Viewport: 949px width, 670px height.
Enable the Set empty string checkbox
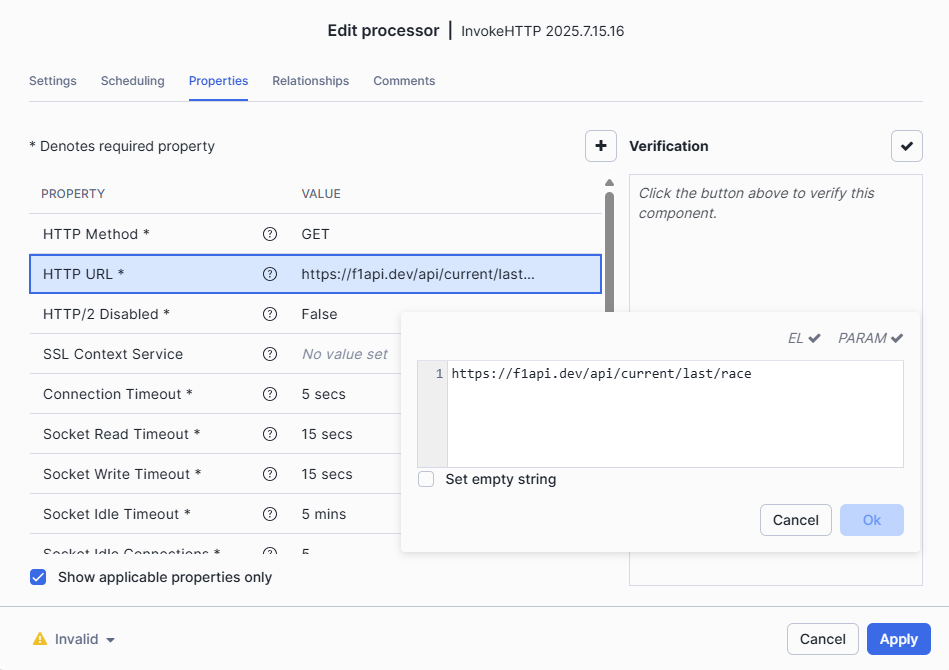point(425,479)
